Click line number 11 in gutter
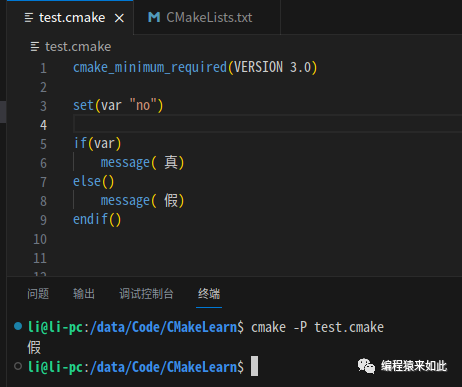 (x=40, y=258)
